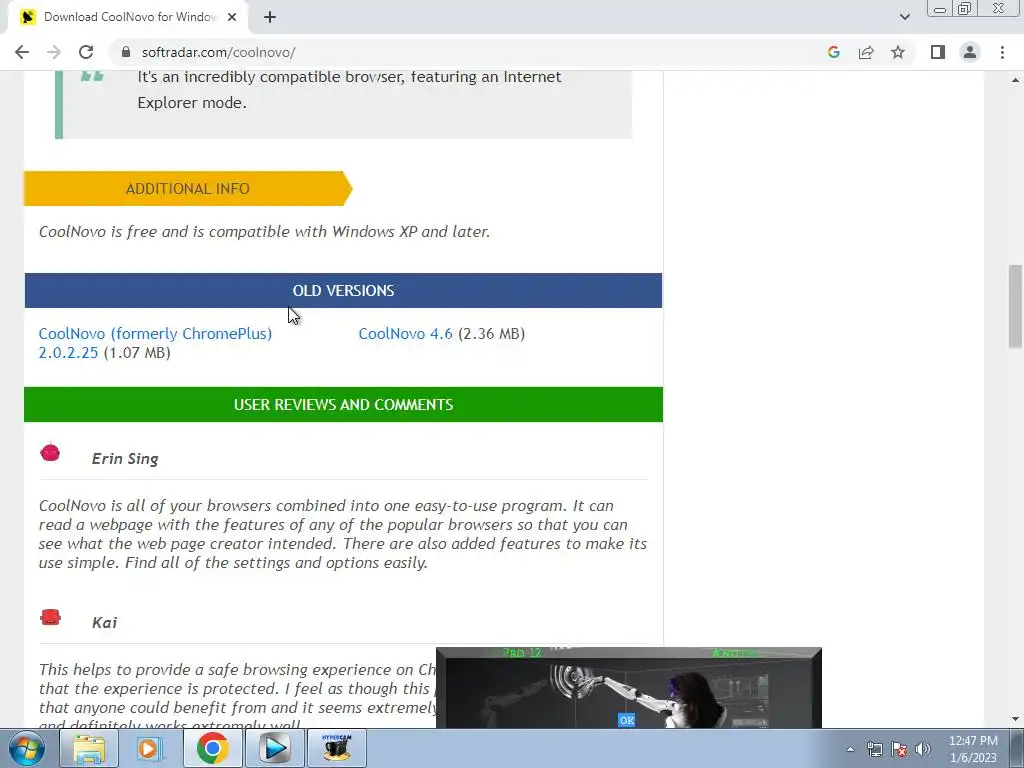Image resolution: width=1024 pixels, height=768 pixels.
Task: Click the scrollbar down arrow
Action: (x=1015, y=719)
